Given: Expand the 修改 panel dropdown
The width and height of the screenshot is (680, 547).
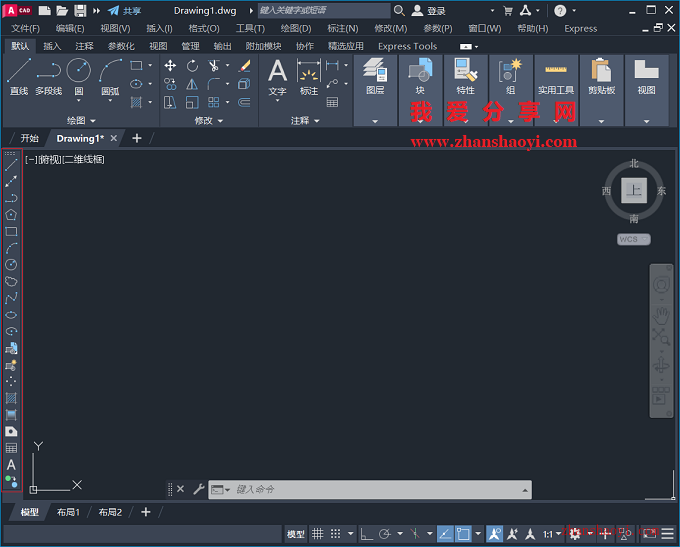Looking at the screenshot, I should pos(209,121).
